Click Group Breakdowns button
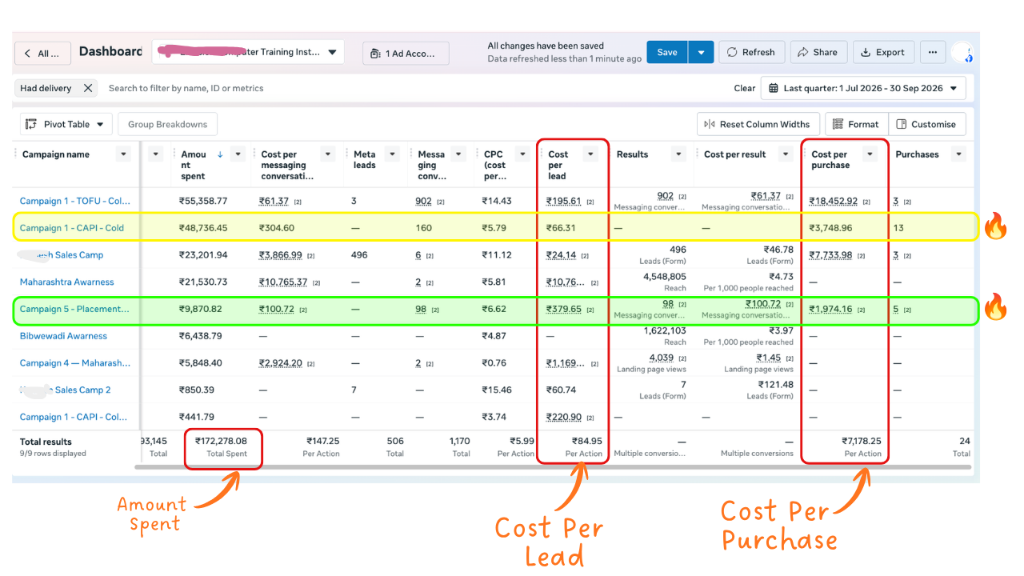This screenshot has width=1024, height=576. pos(167,124)
